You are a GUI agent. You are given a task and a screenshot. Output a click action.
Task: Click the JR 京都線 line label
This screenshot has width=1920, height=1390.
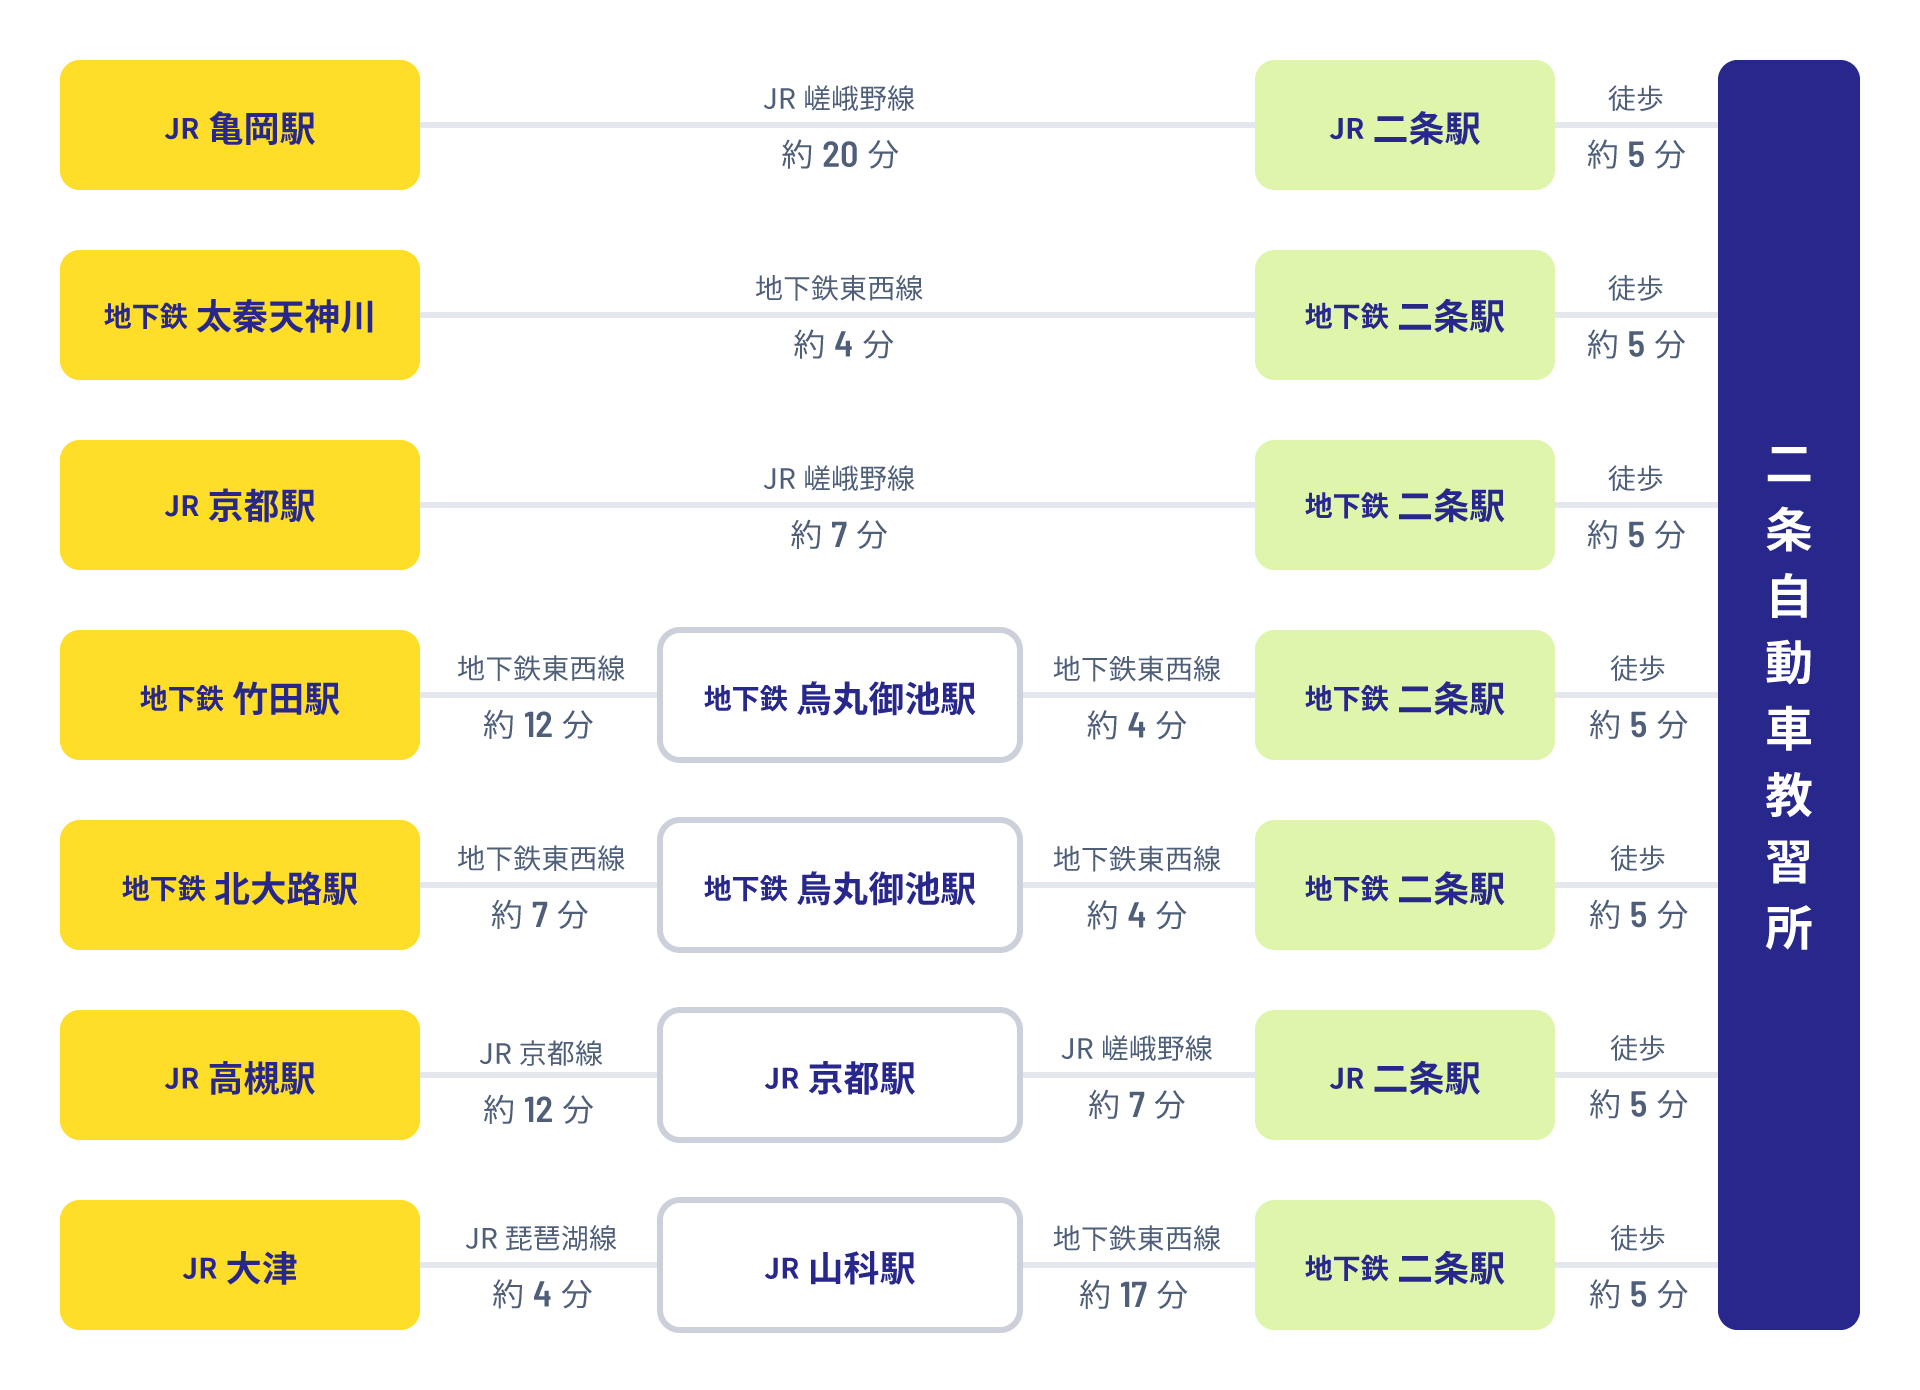pyautogui.click(x=541, y=1053)
